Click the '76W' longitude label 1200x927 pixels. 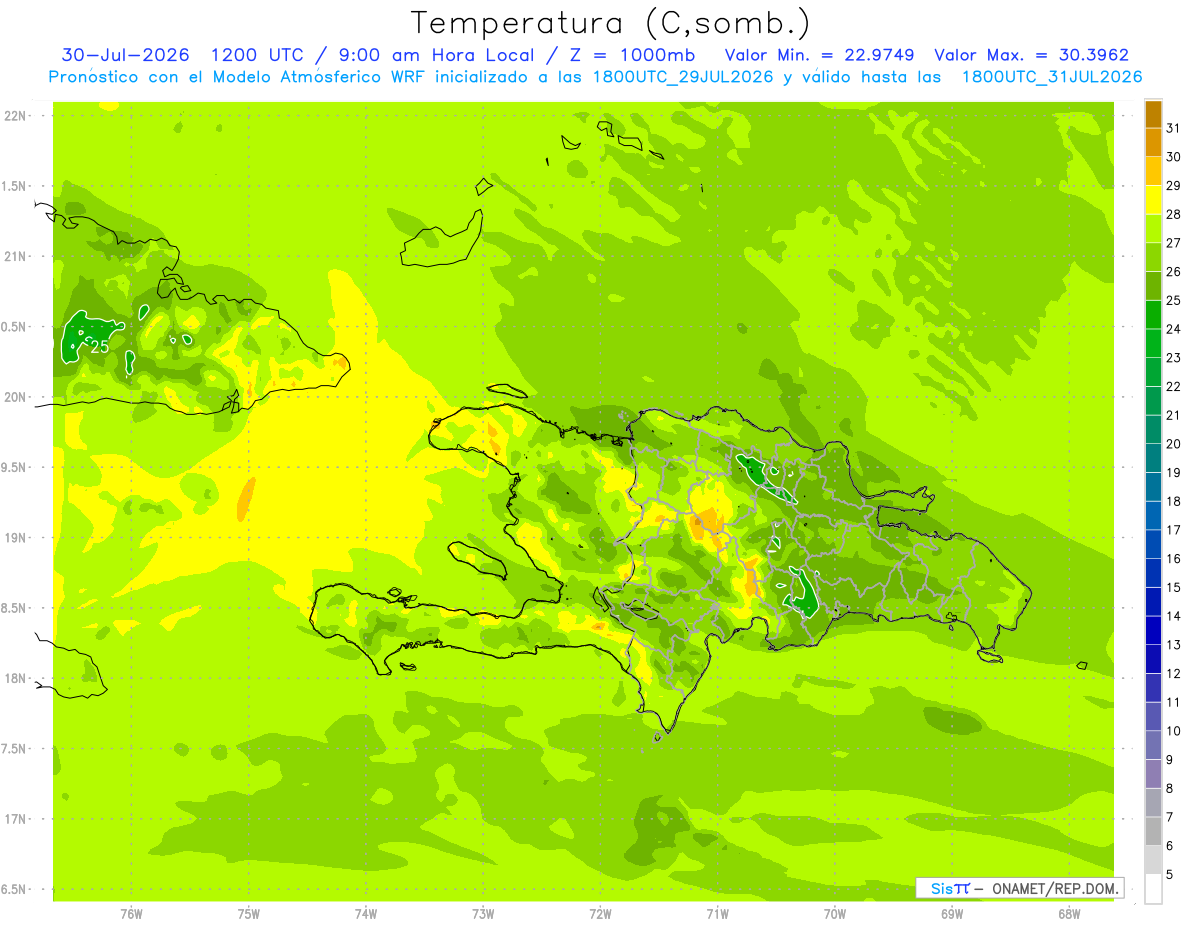131,913
